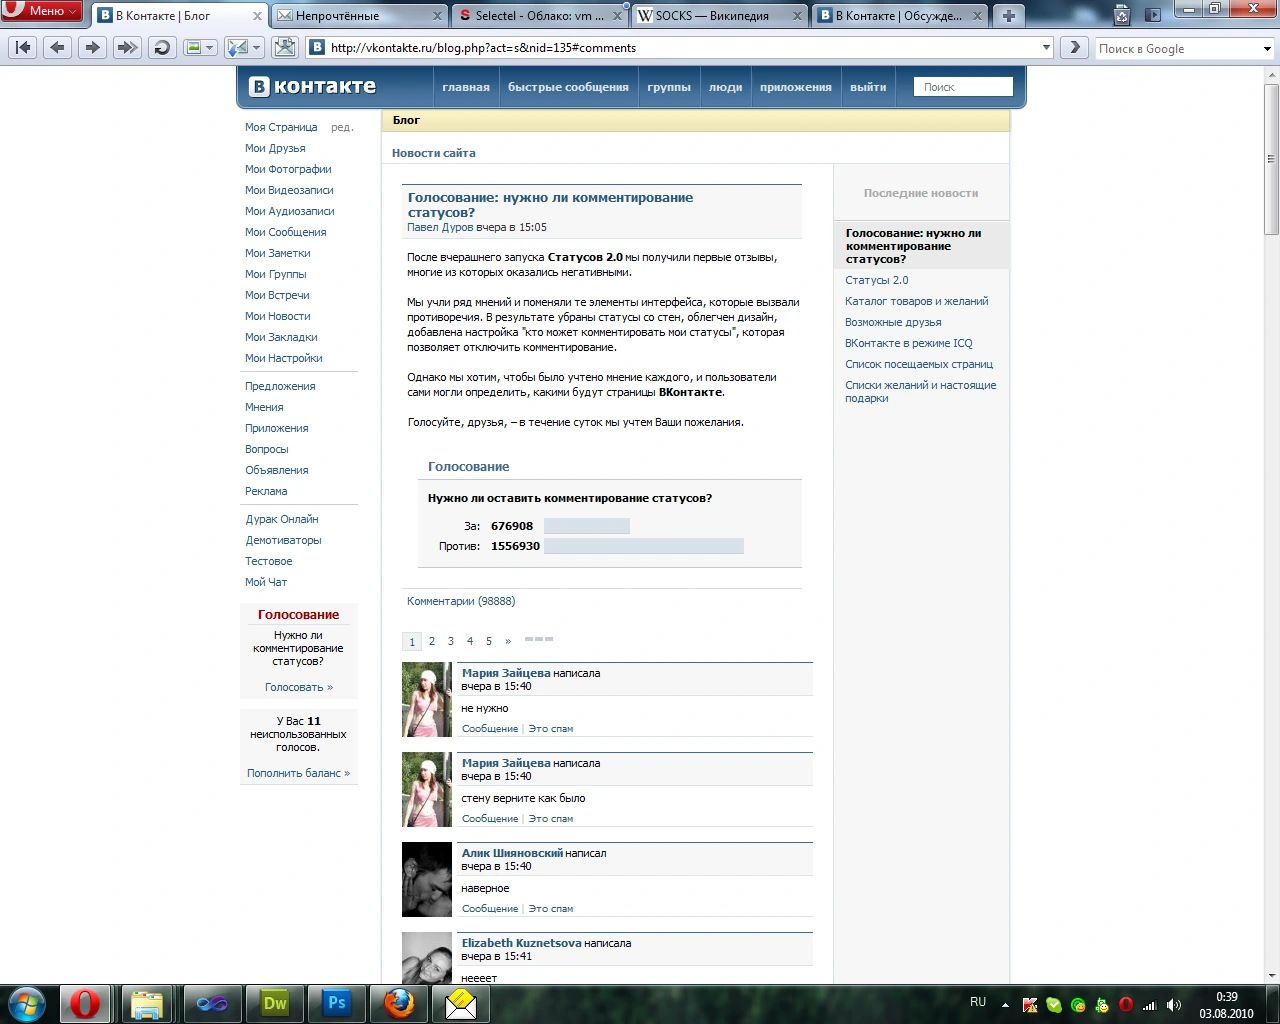Expand the address bar history dropdown
Screen dimensions: 1280x1024
(1046, 47)
